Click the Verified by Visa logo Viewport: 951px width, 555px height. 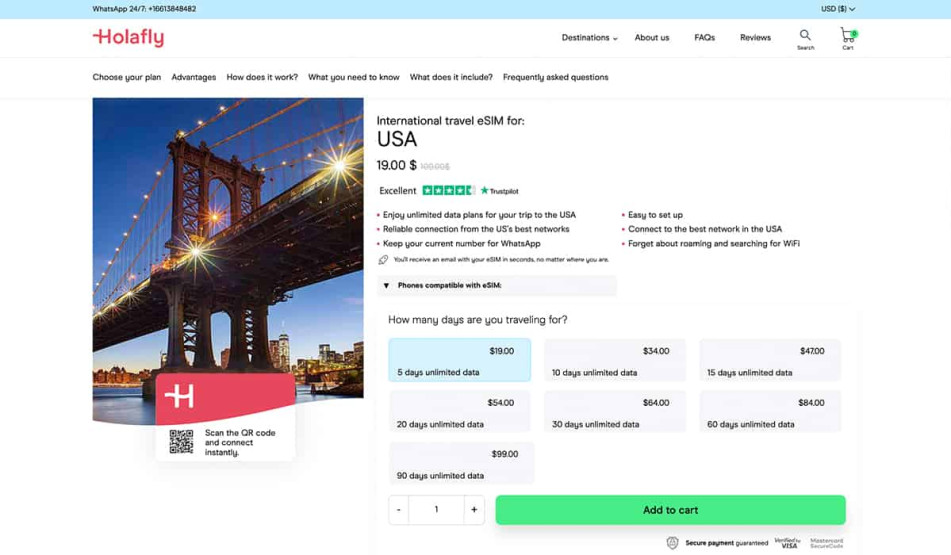click(788, 543)
